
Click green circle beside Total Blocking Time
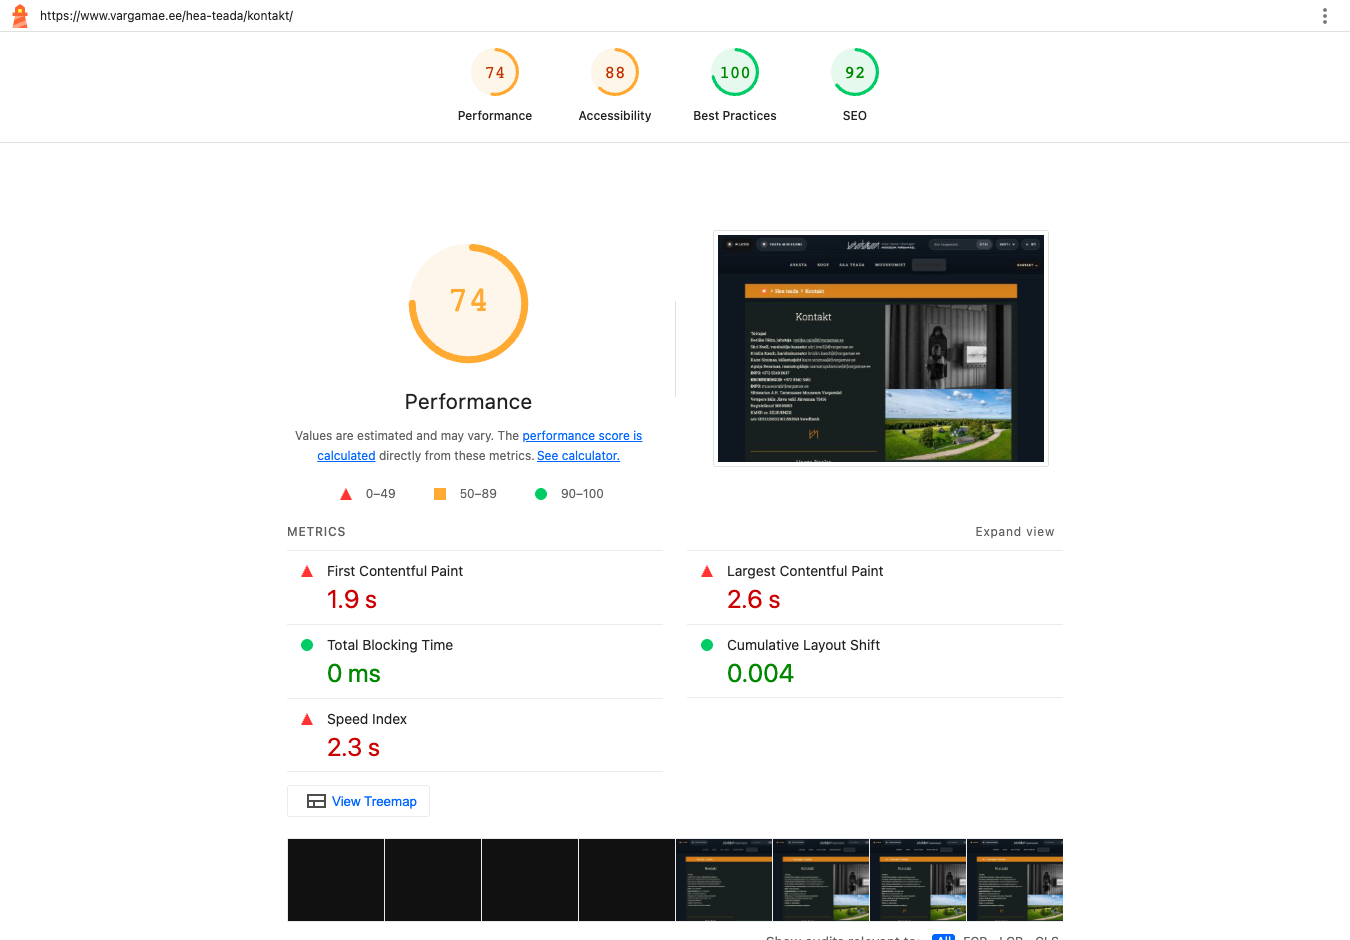[x=307, y=645]
